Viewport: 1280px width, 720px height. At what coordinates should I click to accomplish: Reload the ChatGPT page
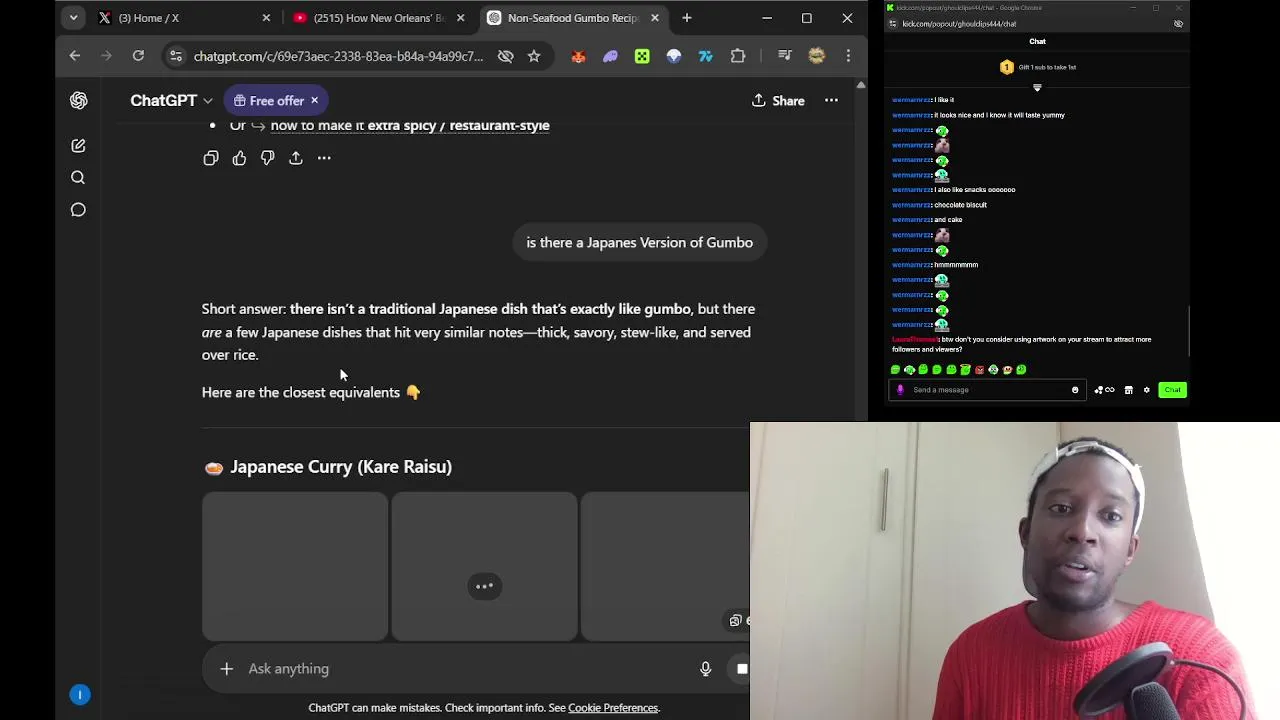point(138,56)
